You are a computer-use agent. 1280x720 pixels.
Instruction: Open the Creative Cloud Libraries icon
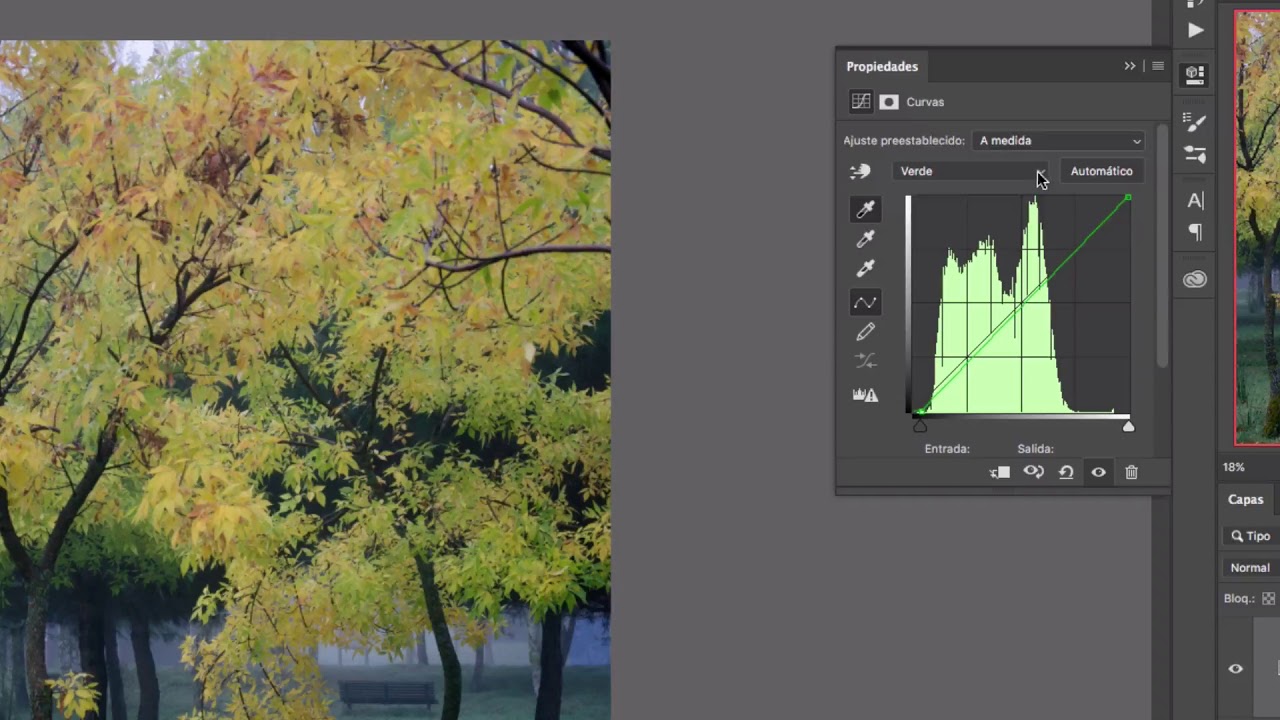(1194, 280)
